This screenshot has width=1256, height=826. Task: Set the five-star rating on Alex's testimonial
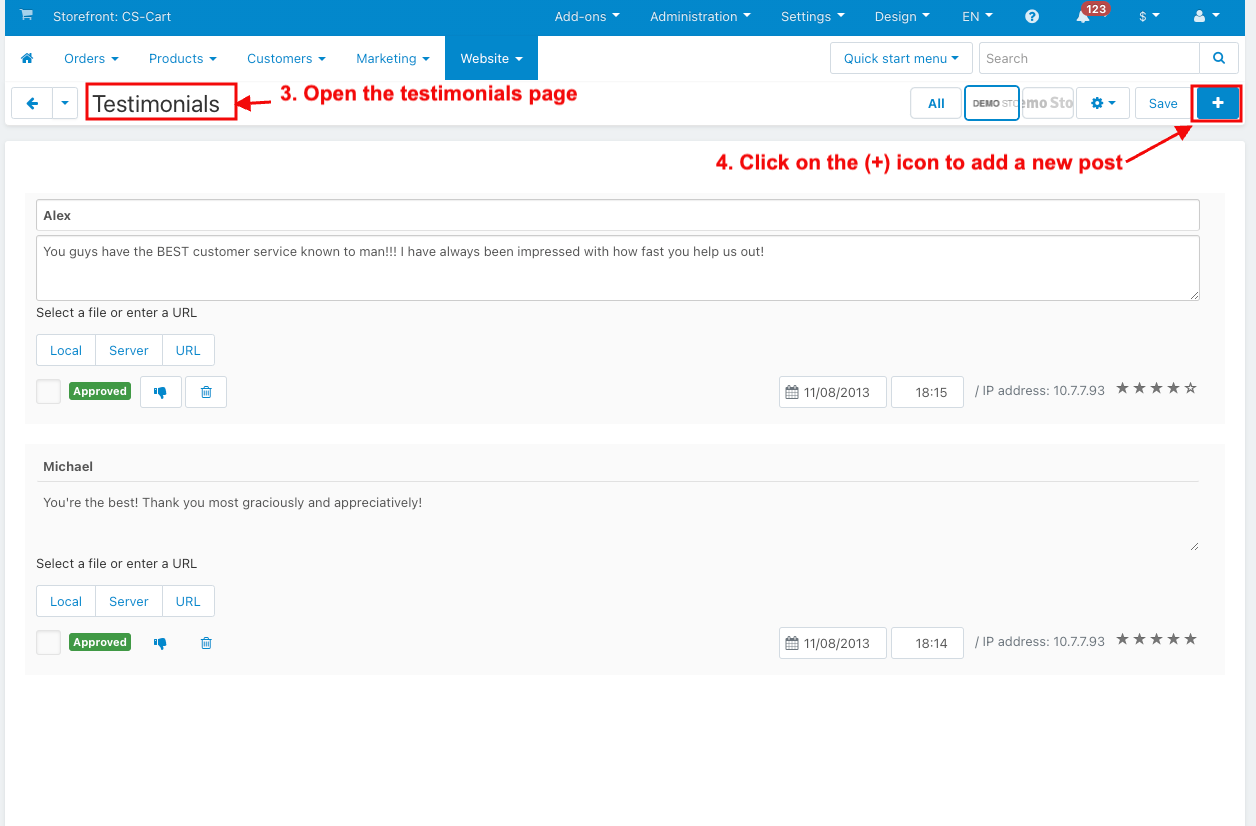1190,388
